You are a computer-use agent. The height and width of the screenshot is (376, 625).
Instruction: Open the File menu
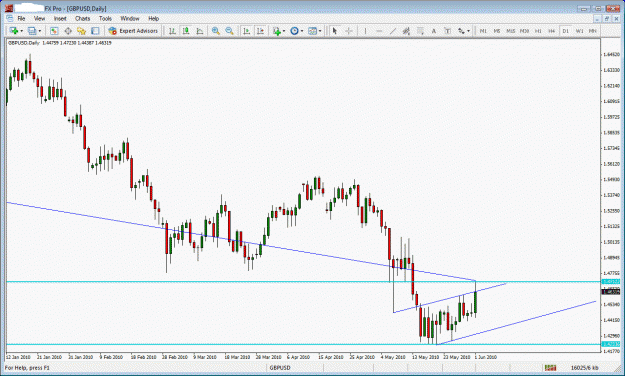(x=21, y=18)
